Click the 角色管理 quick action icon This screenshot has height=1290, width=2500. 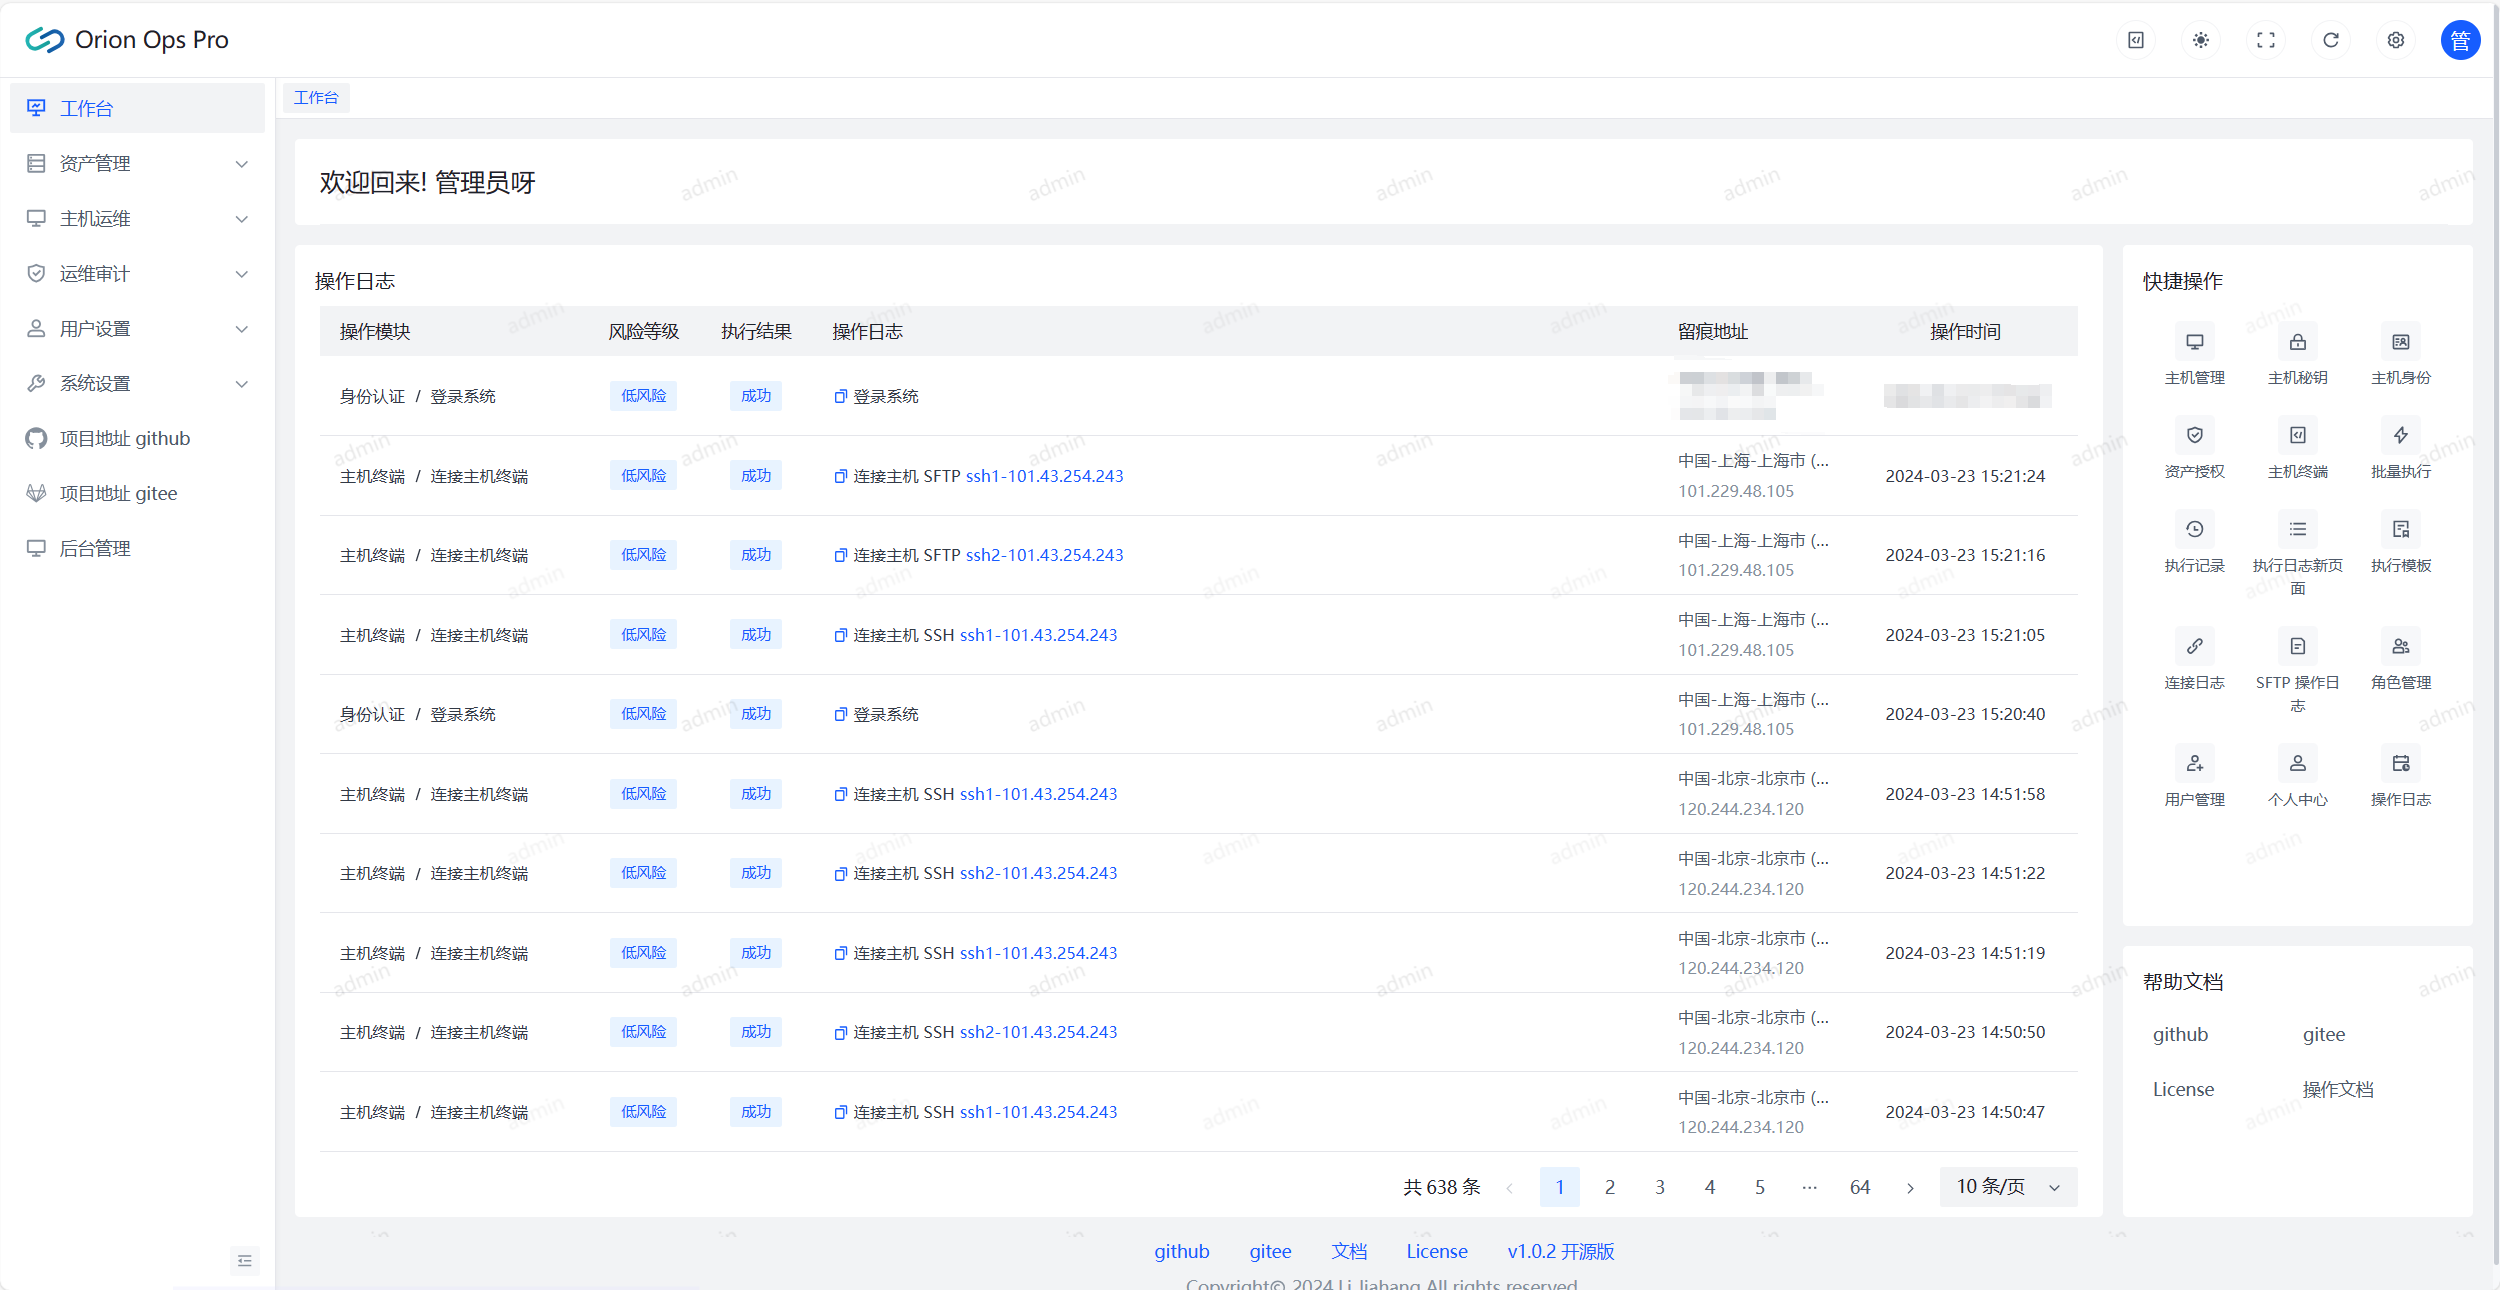point(2400,646)
